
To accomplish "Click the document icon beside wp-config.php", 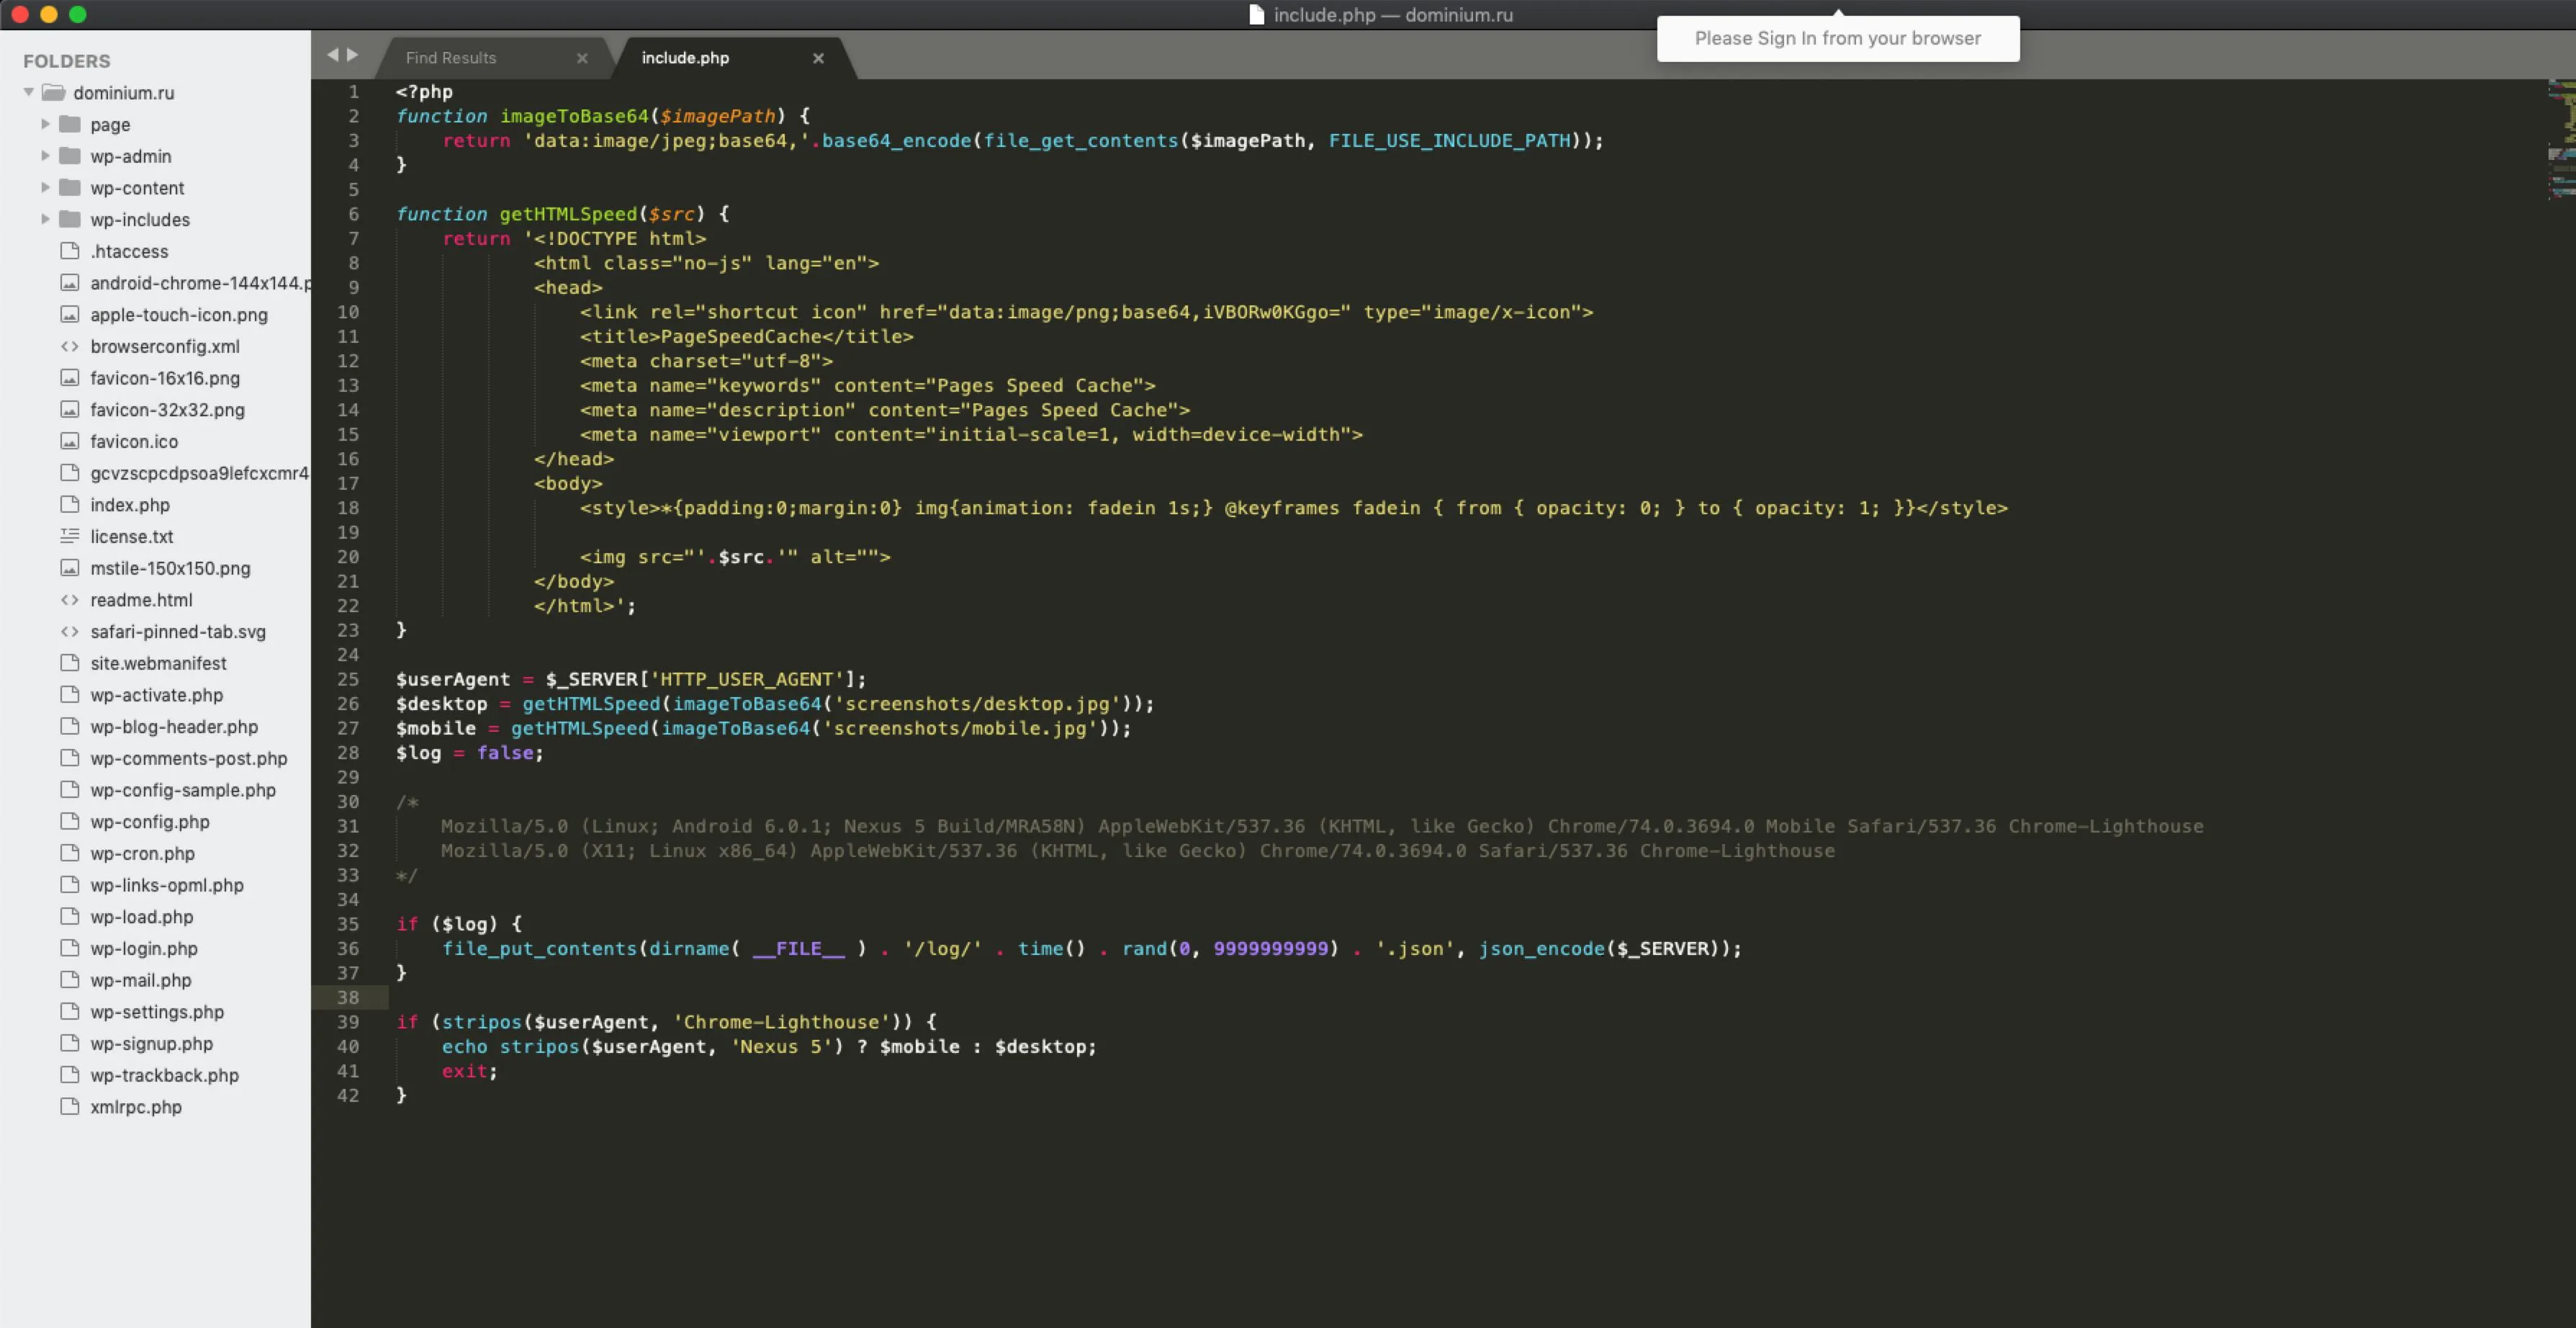I will tap(69, 821).
